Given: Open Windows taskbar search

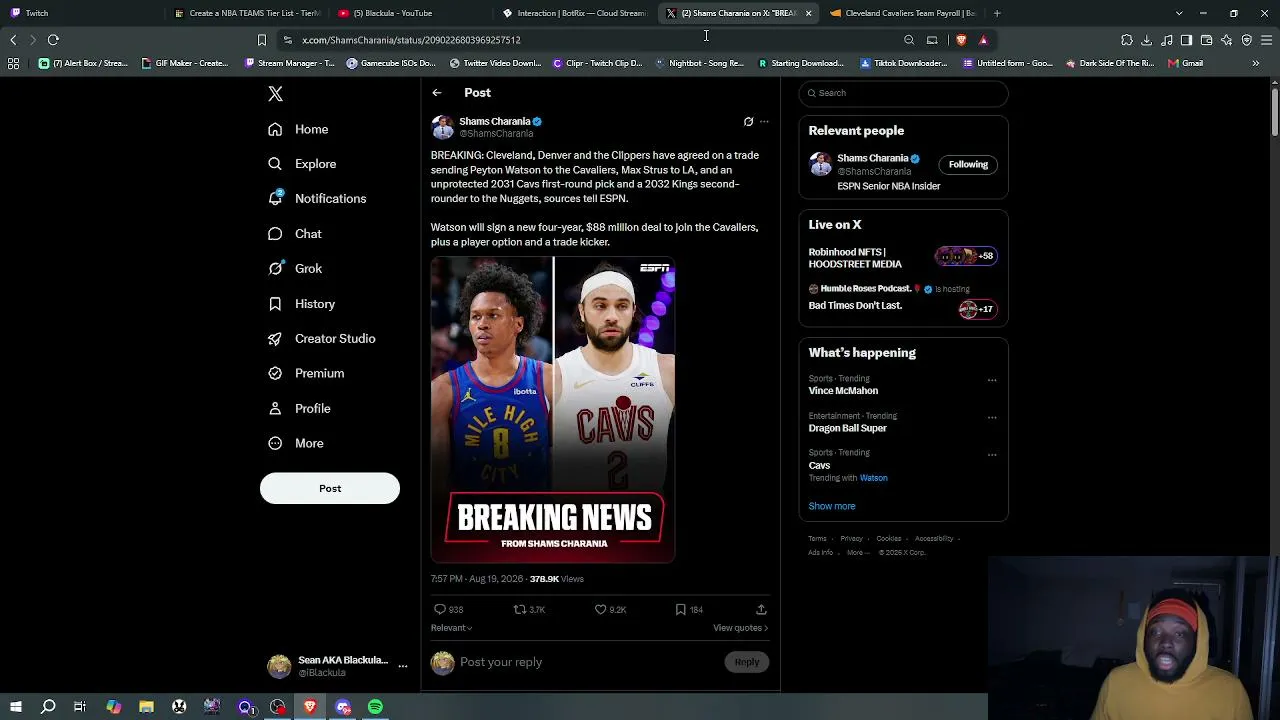Looking at the screenshot, I should point(48,707).
